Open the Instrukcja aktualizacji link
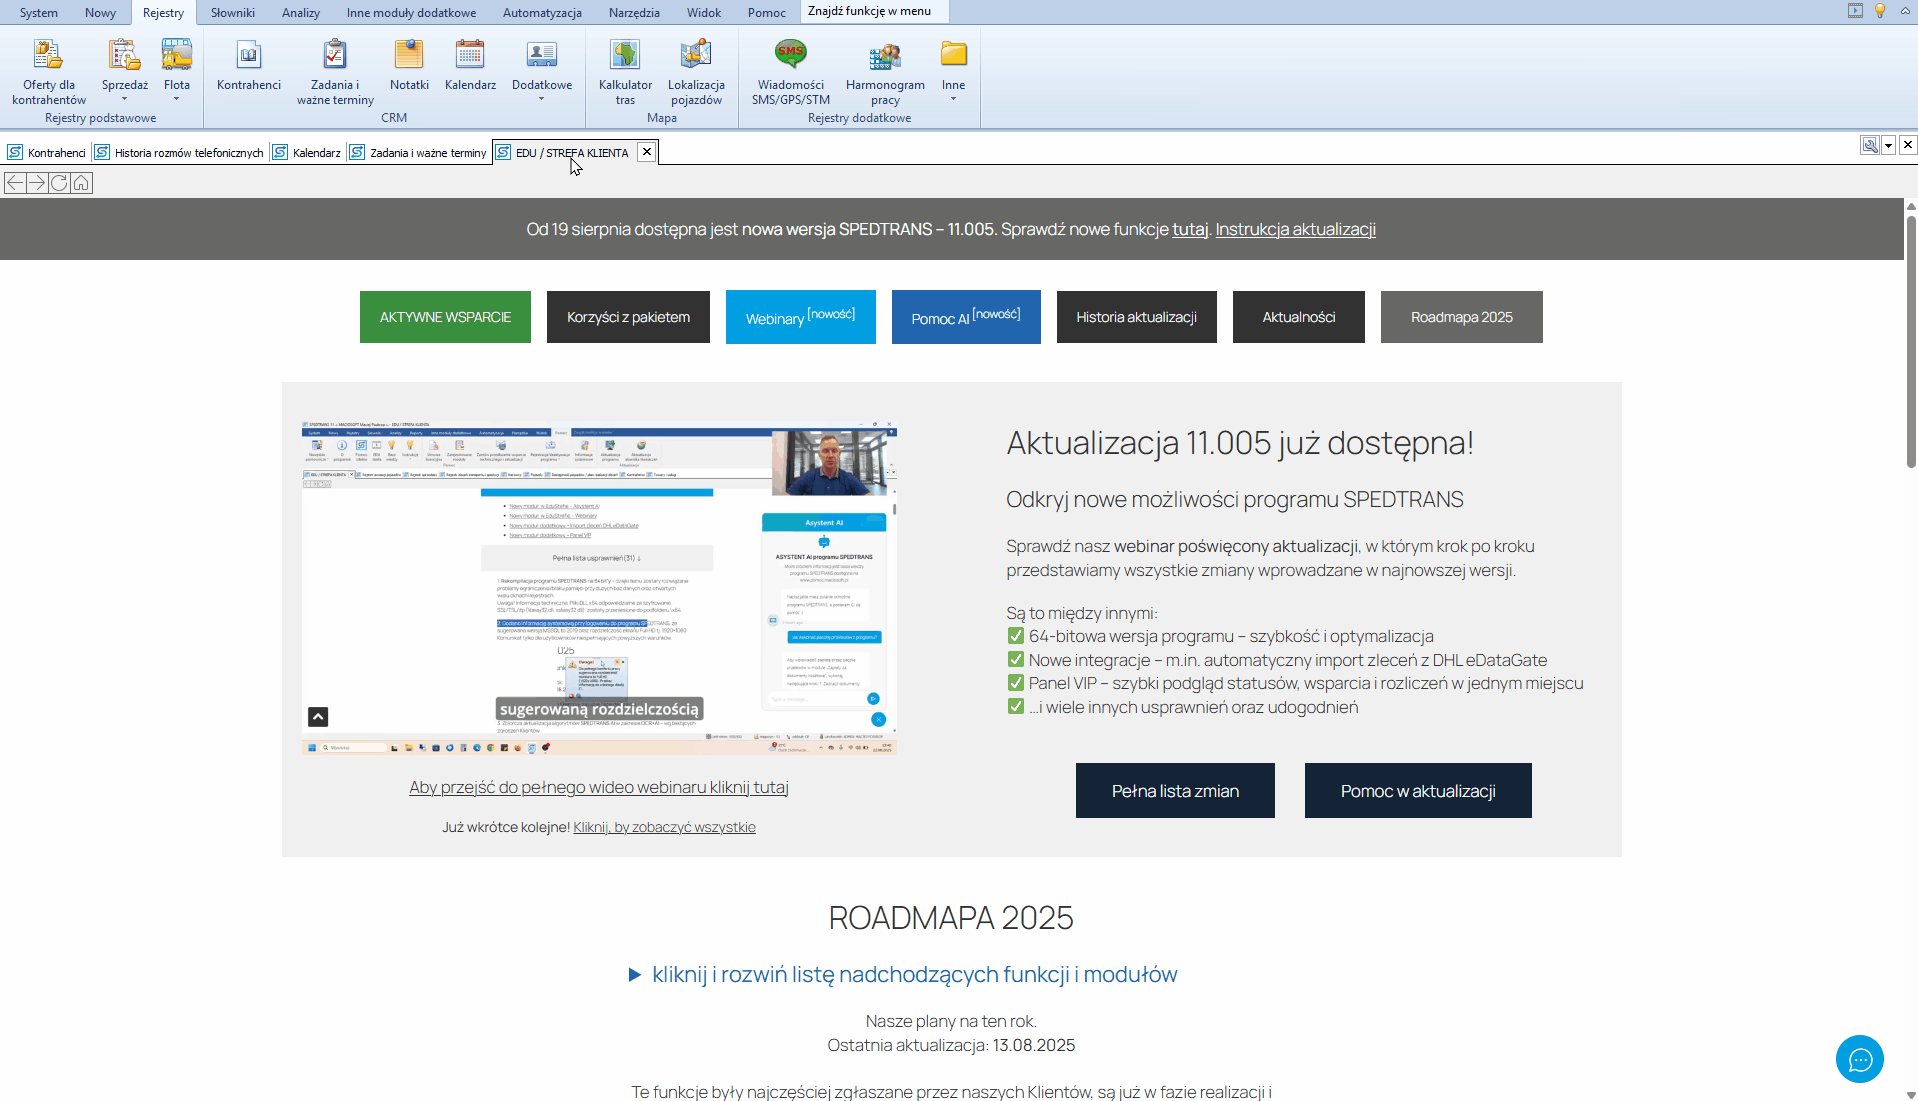Viewport: 1918px width, 1101px height. pos(1295,229)
